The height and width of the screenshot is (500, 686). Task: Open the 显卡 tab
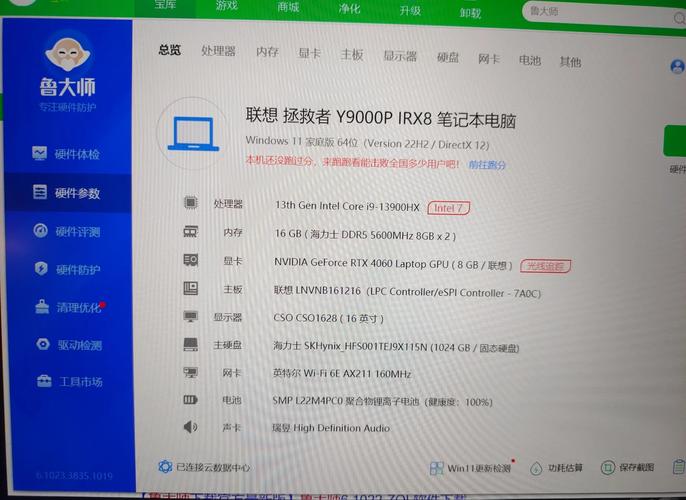coord(309,53)
